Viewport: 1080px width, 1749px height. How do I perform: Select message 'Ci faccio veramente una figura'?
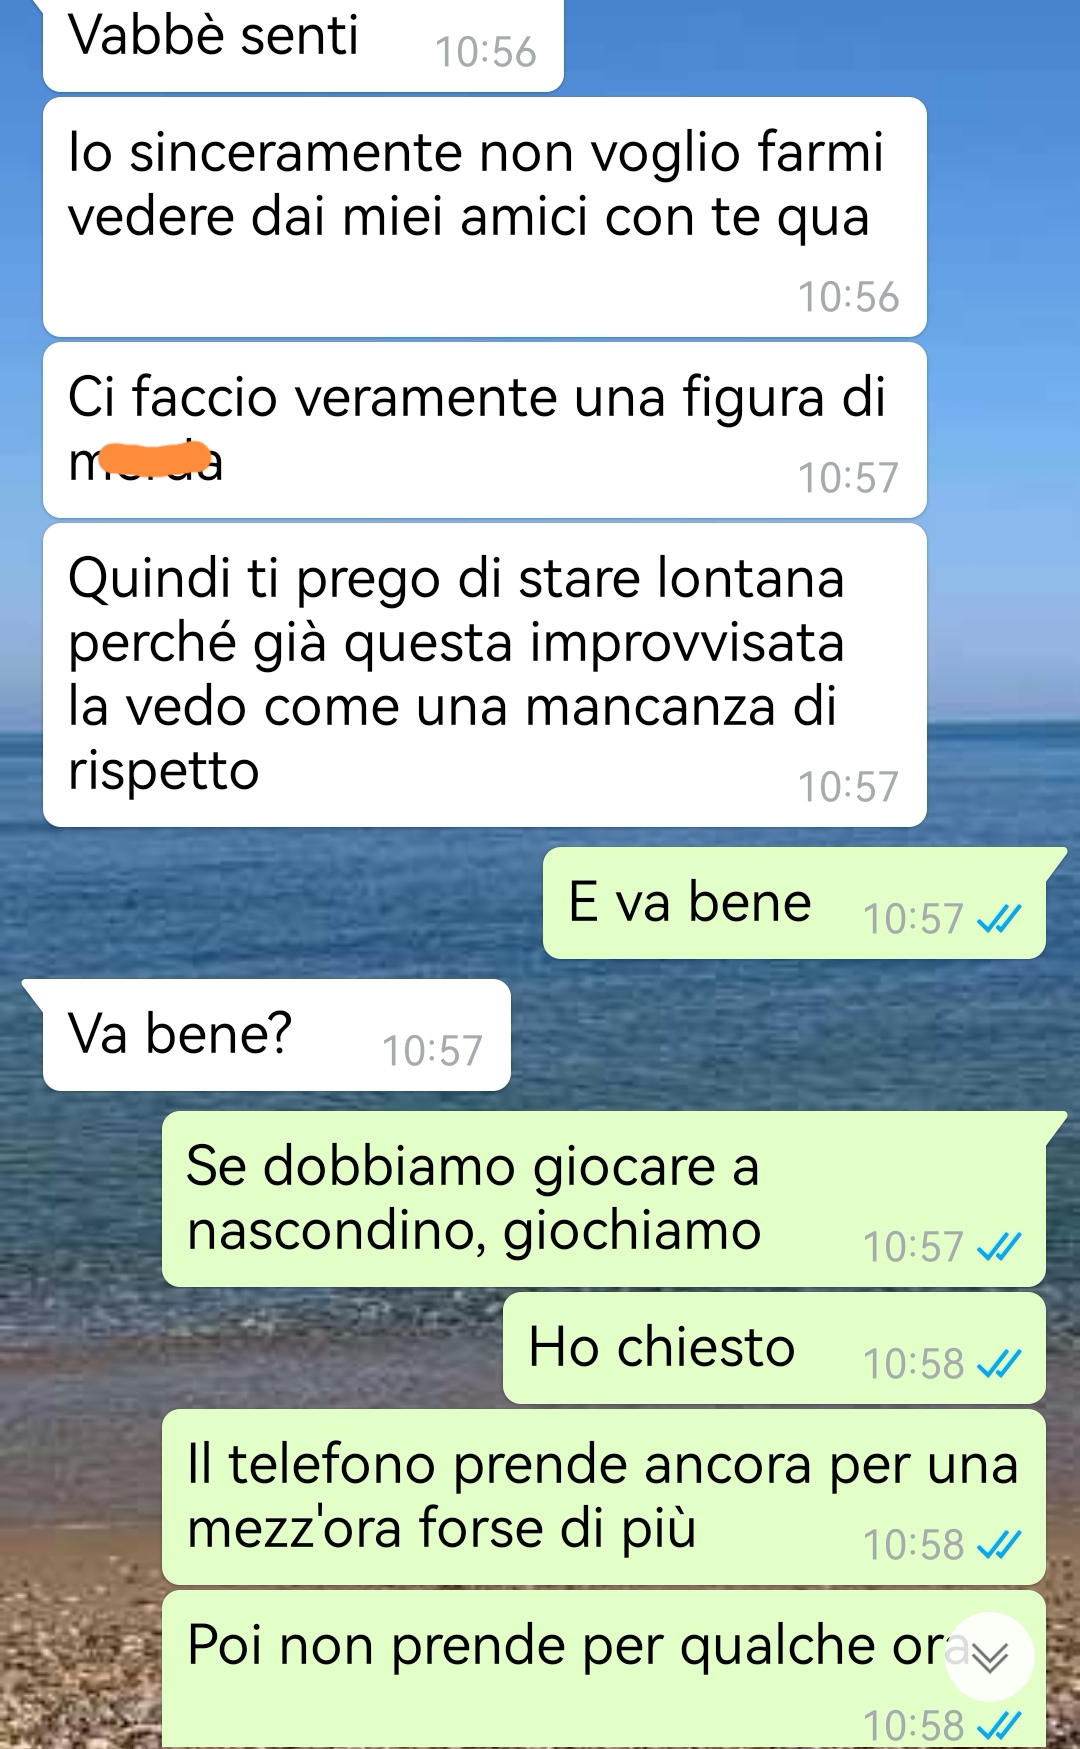point(485,430)
